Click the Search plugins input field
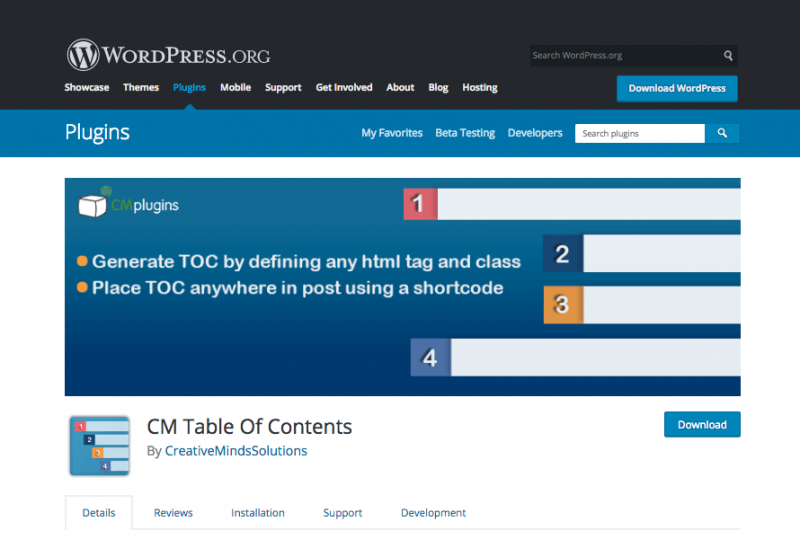The image size is (800, 548). coord(640,133)
